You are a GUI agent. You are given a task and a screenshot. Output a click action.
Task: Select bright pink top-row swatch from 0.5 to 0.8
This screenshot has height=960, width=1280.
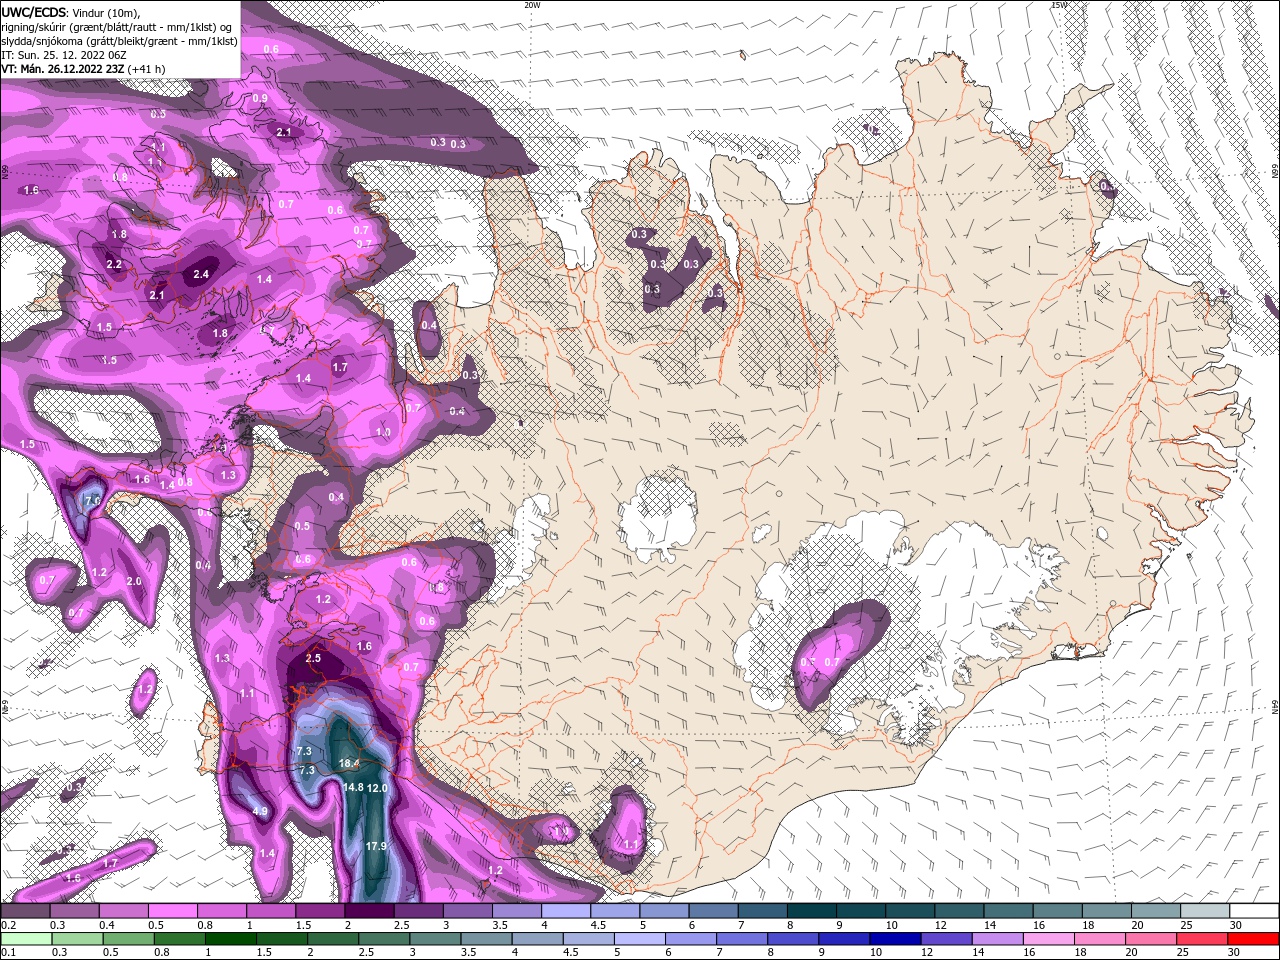172,911
